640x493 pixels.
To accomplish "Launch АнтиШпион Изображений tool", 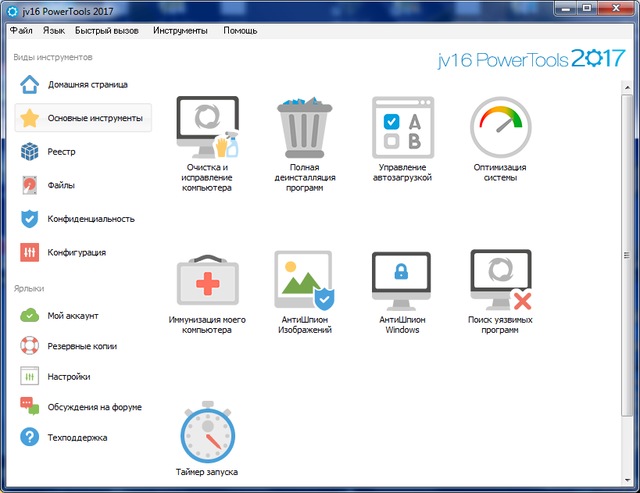I will (x=304, y=279).
